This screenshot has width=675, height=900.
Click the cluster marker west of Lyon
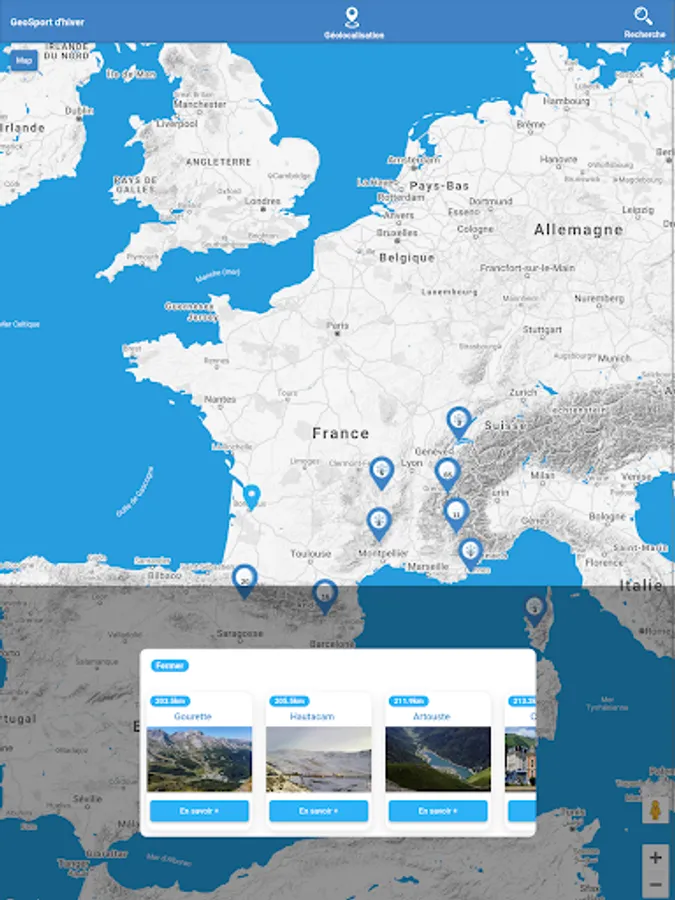pos(382,473)
